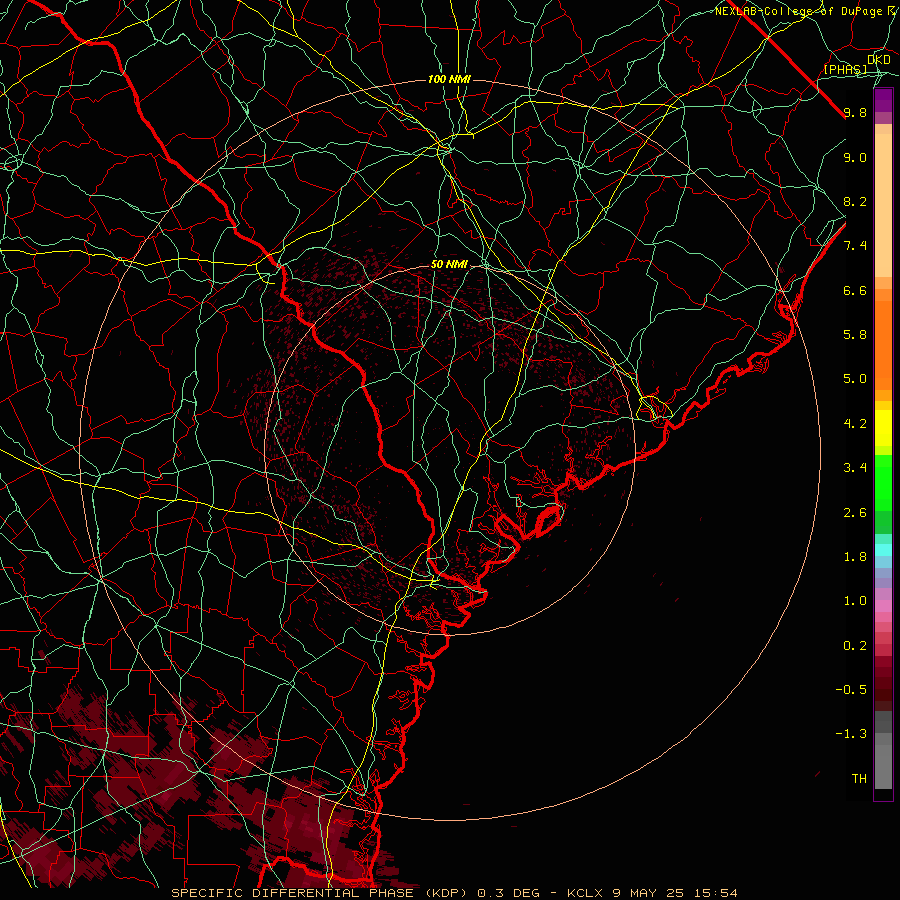Click the 1.0 value on the color scale
This screenshot has width=900, height=900.
(855, 601)
